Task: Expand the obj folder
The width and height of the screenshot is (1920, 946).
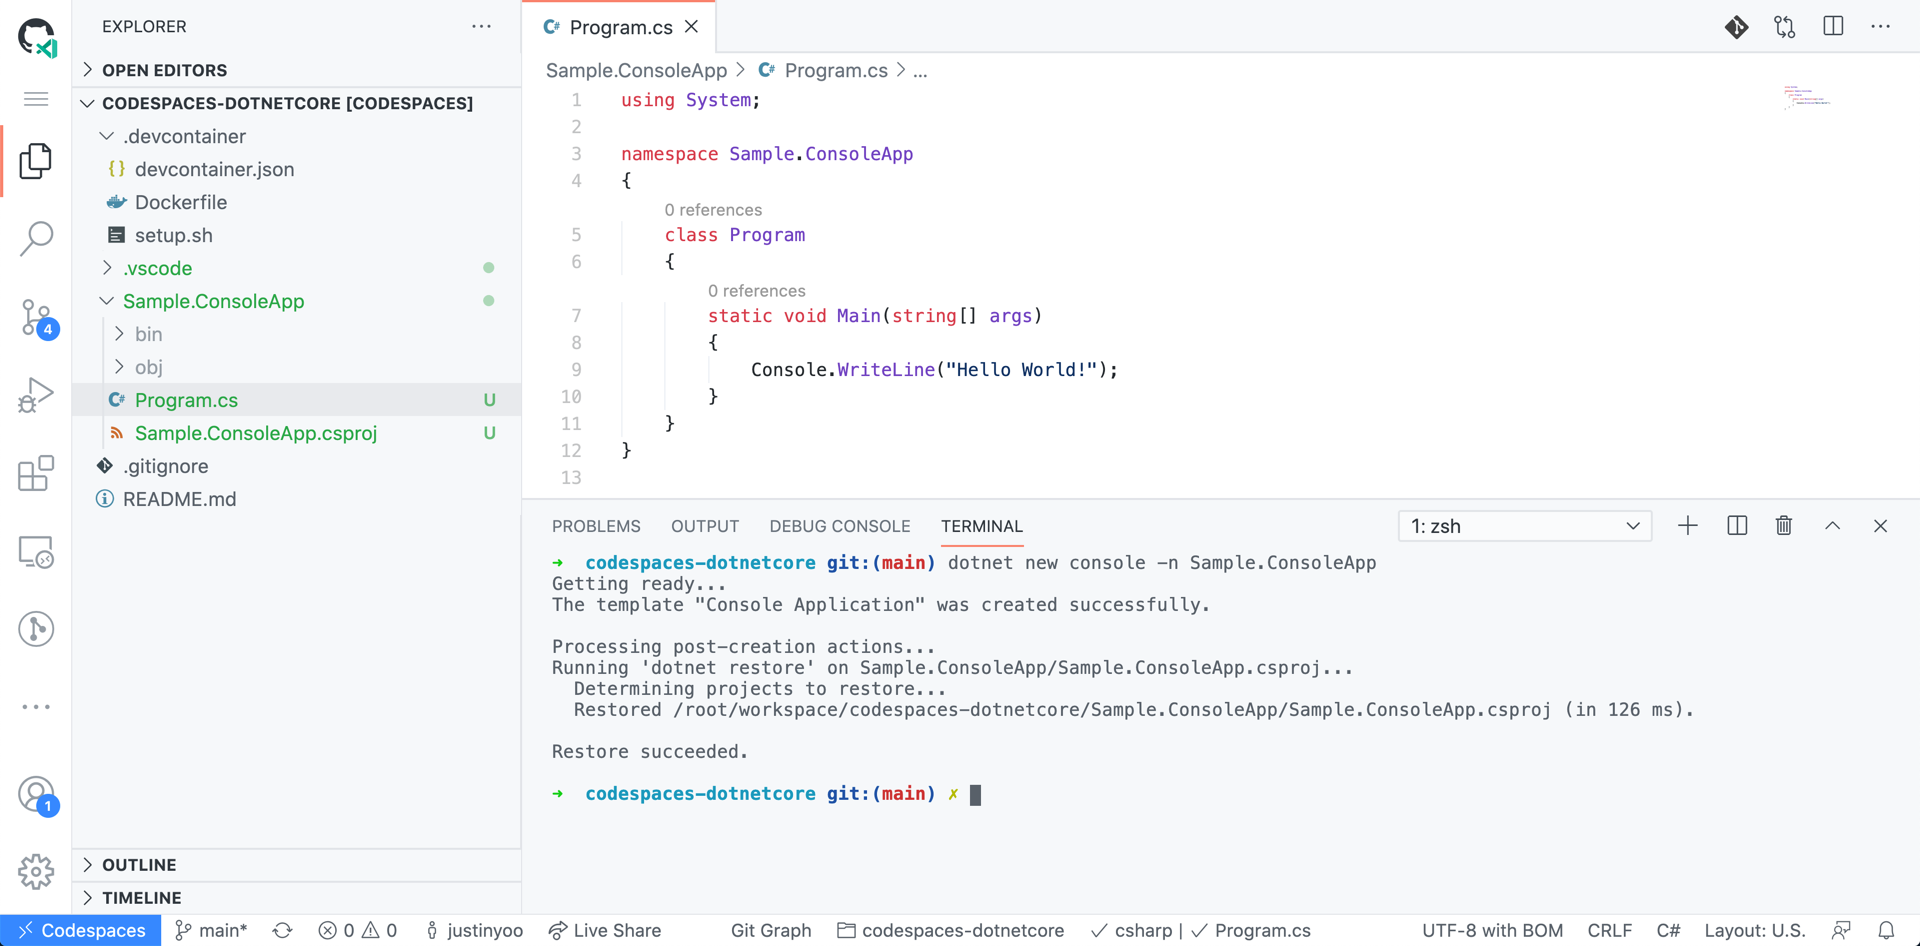Action: click(297, 367)
